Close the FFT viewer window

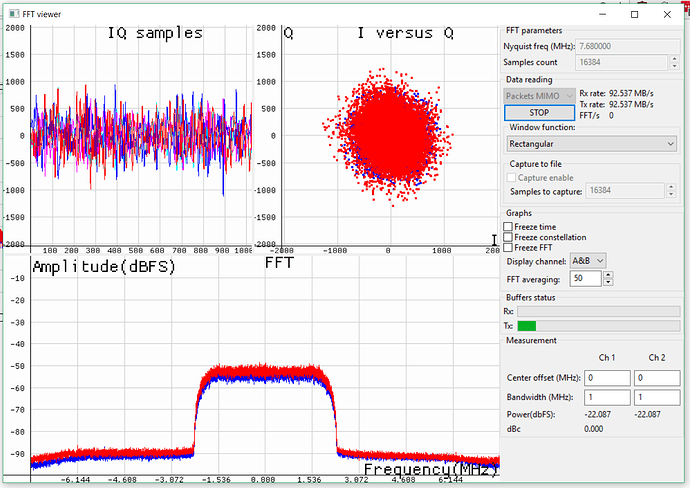[669, 14]
